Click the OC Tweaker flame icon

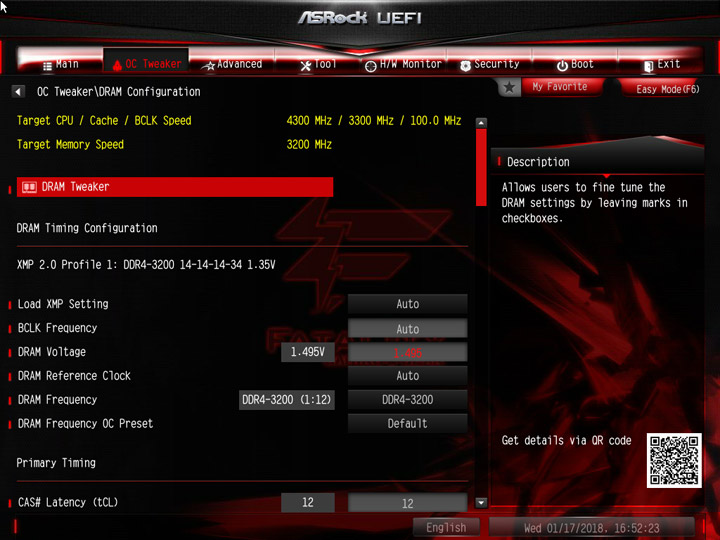coord(117,65)
